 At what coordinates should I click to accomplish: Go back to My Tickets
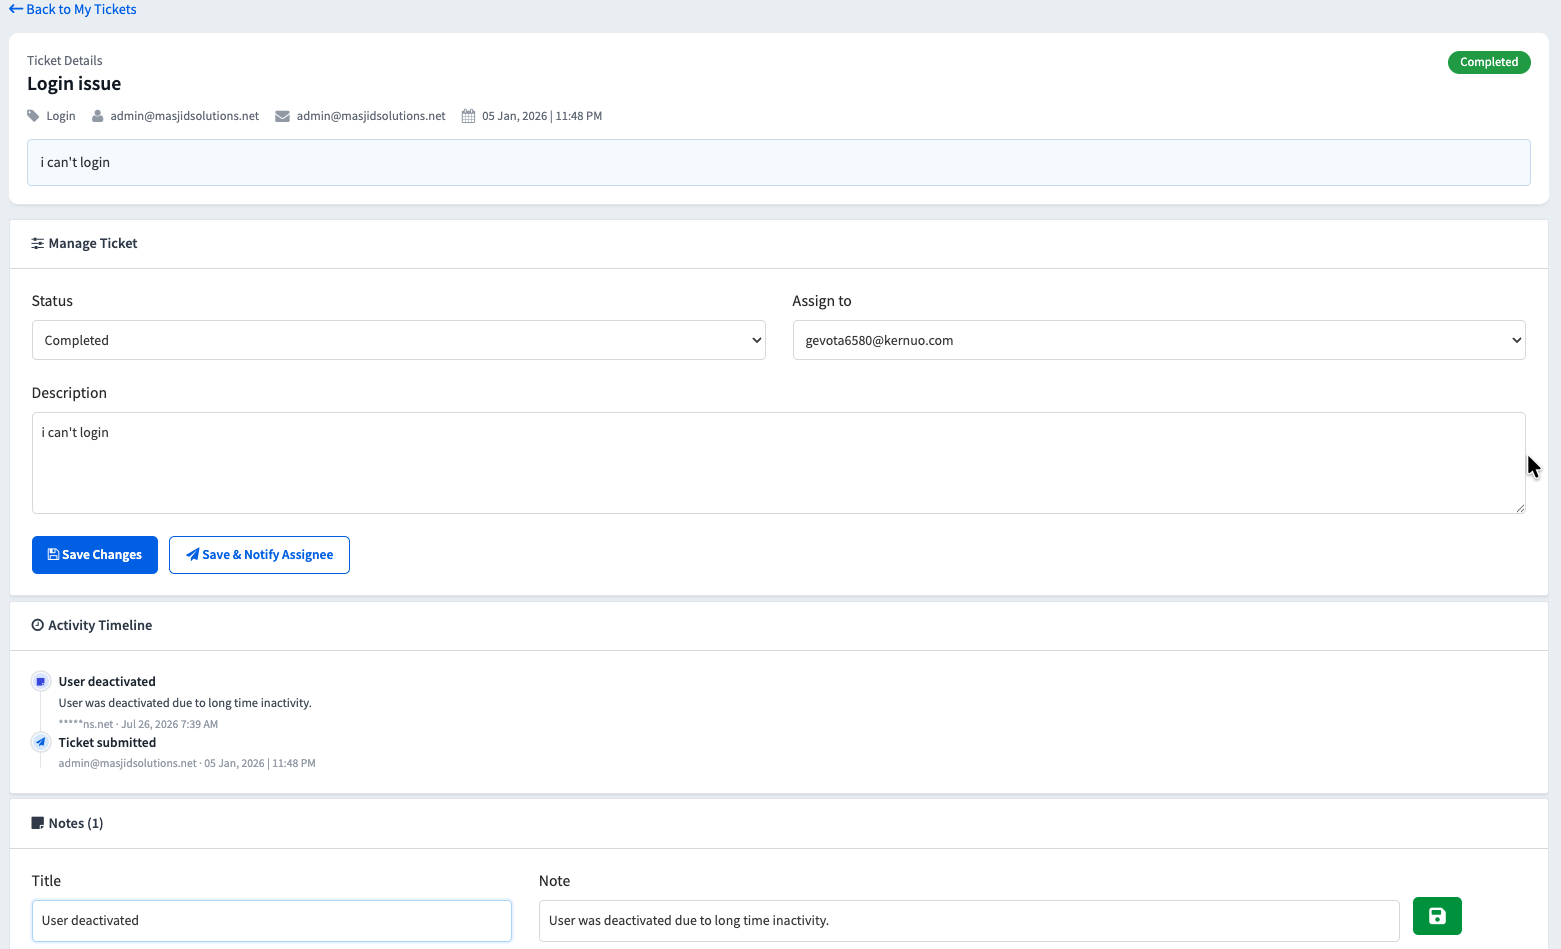coord(73,9)
